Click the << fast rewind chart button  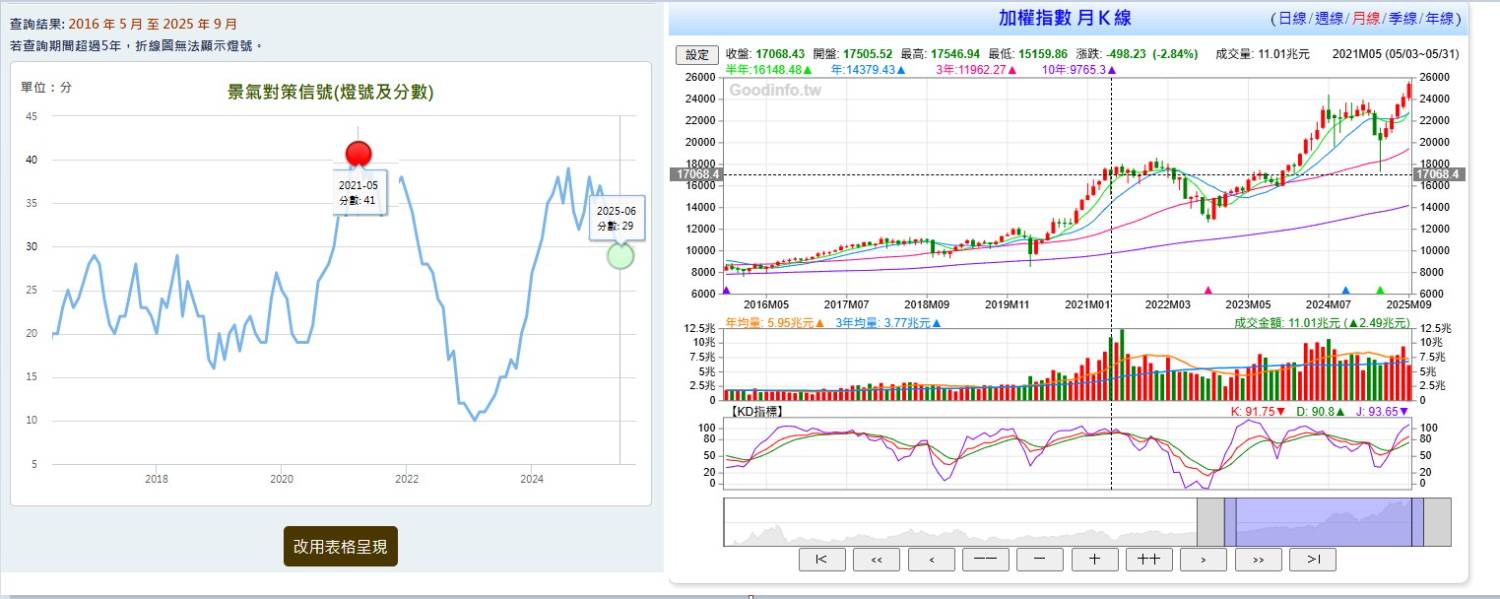877,560
